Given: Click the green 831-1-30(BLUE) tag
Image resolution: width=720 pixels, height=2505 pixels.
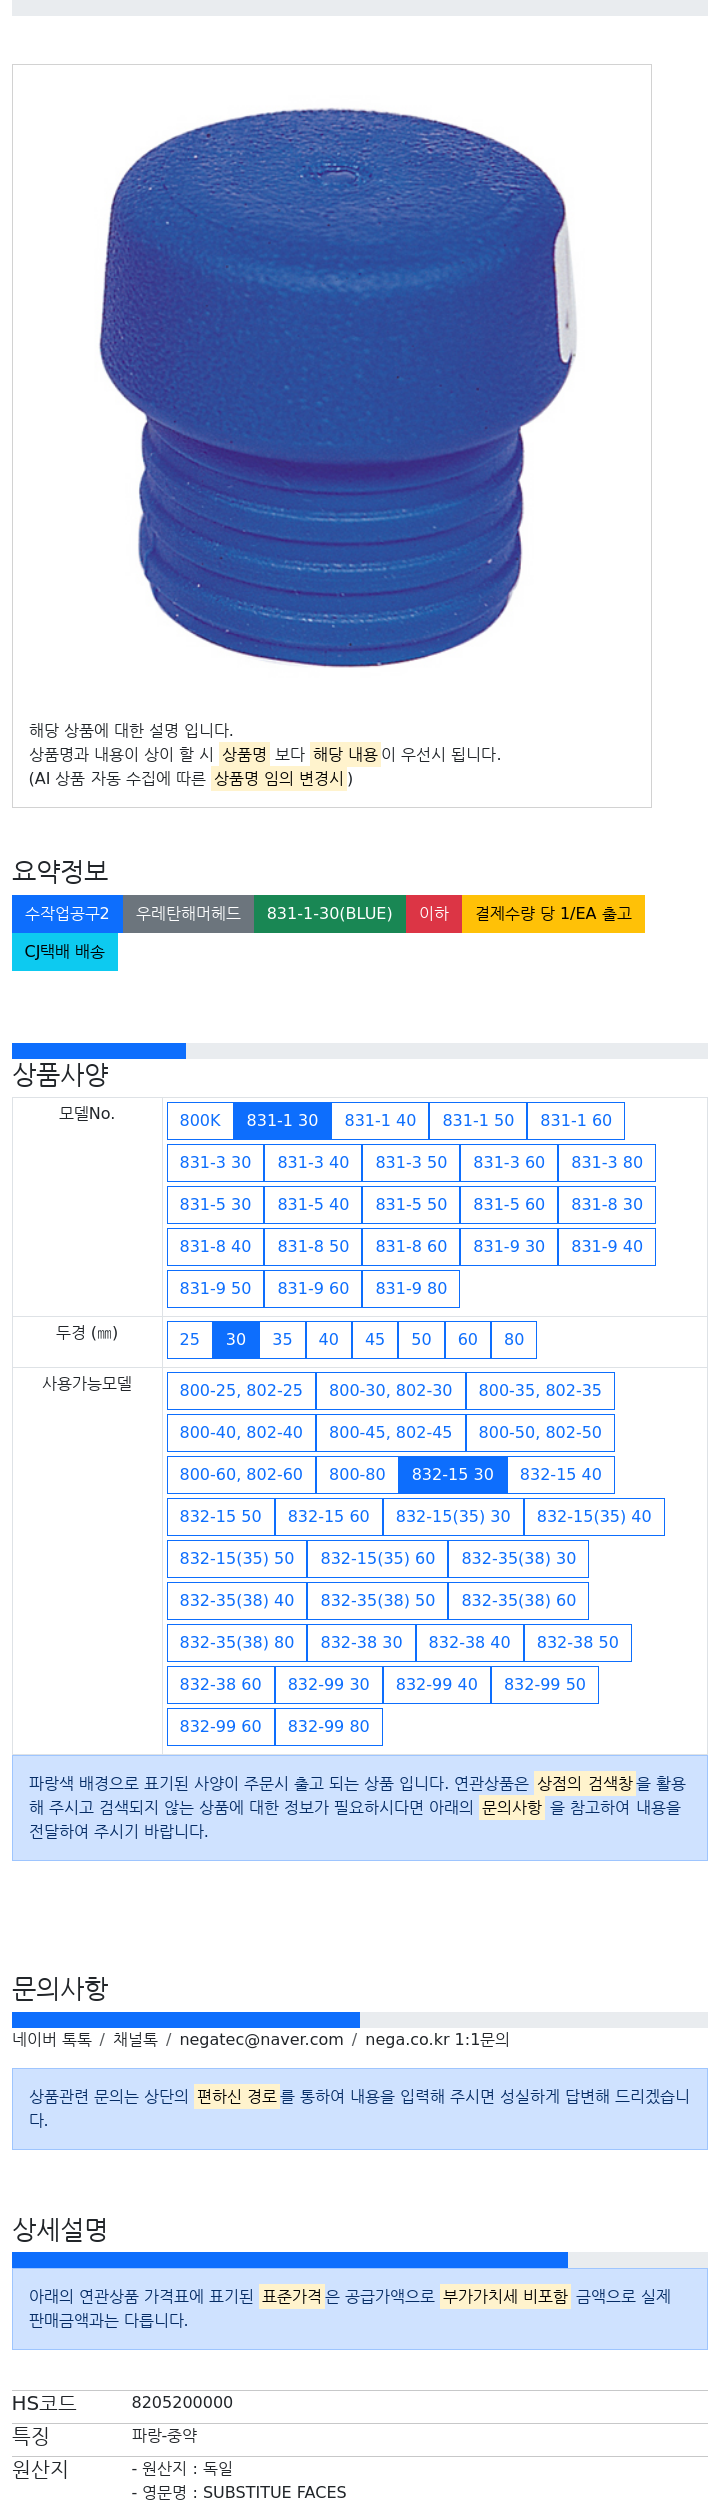Looking at the screenshot, I should pos(330,914).
